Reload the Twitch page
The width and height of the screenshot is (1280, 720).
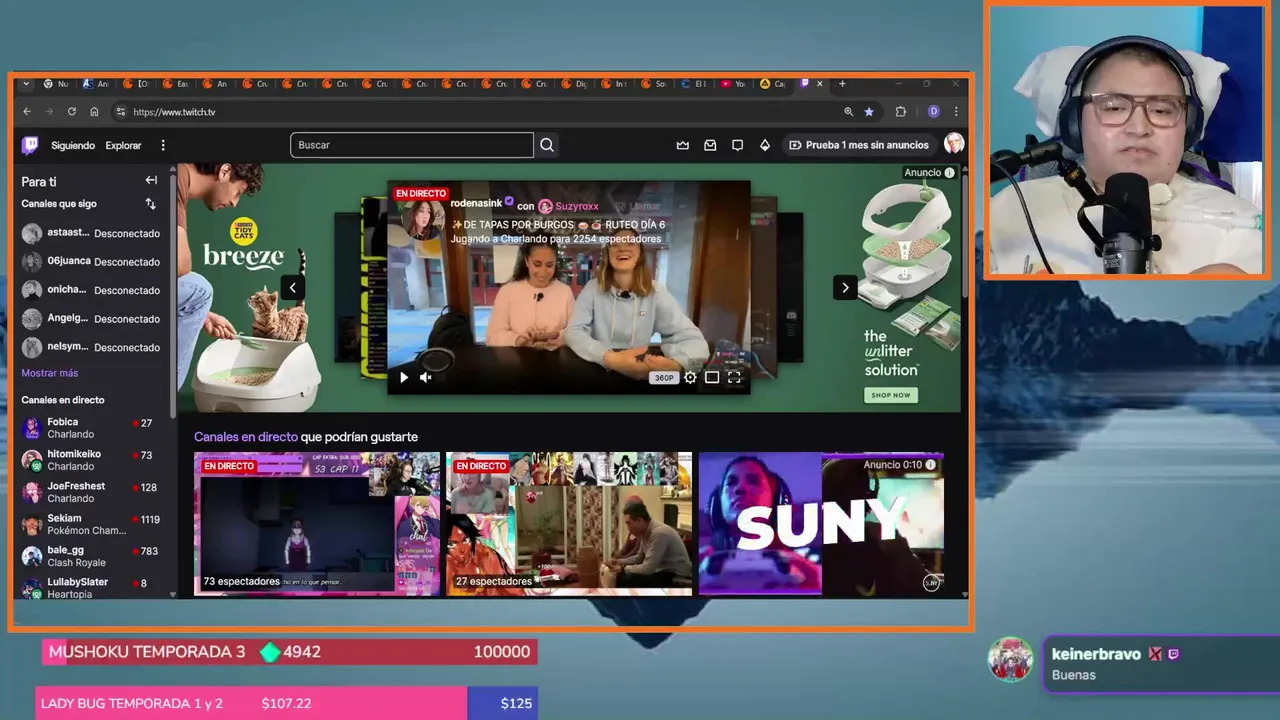point(72,112)
